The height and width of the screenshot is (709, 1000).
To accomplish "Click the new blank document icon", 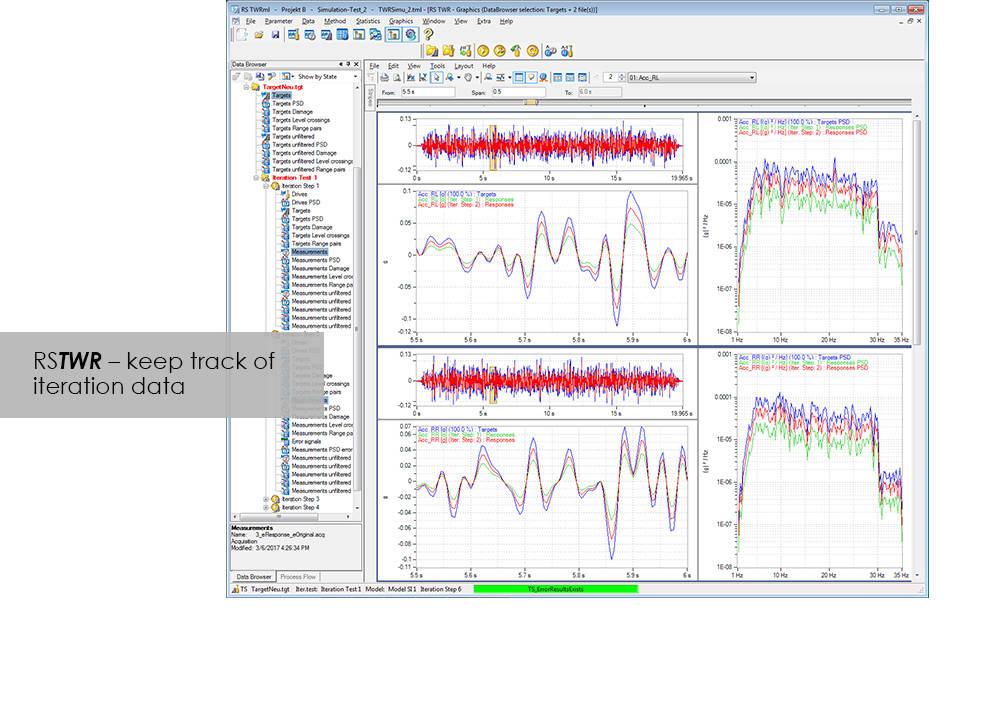I will click(x=240, y=34).
